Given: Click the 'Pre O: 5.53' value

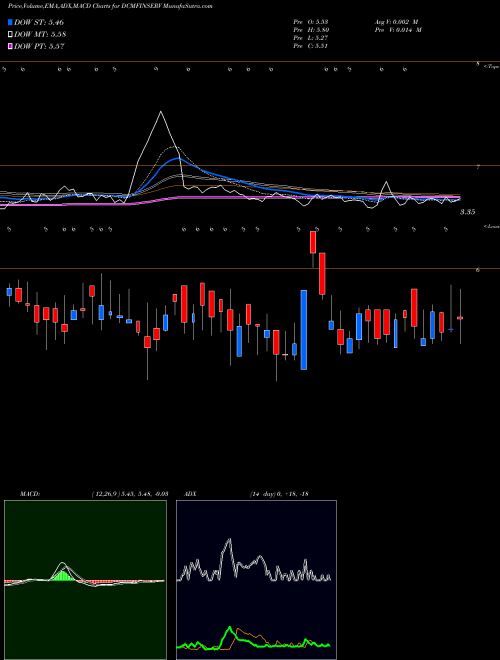Looking at the screenshot, I should tap(311, 22).
